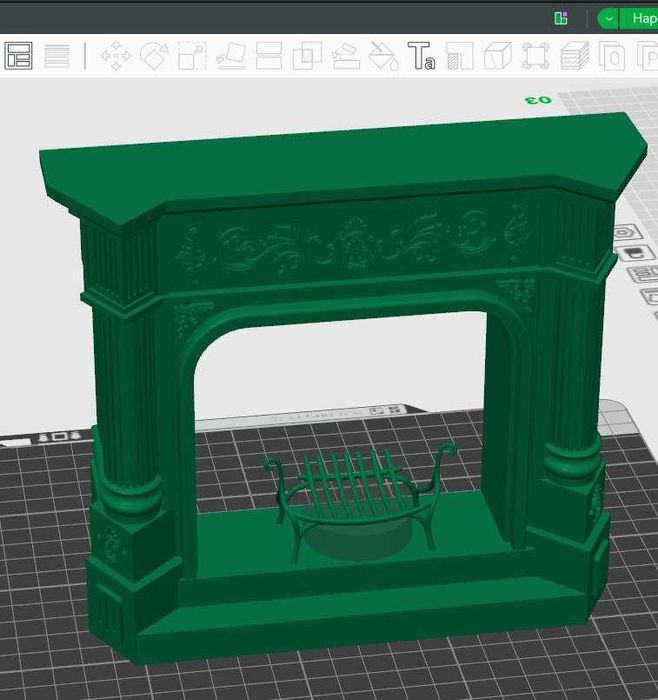
Task: Click the green and purple layout icon
Action: (561, 18)
